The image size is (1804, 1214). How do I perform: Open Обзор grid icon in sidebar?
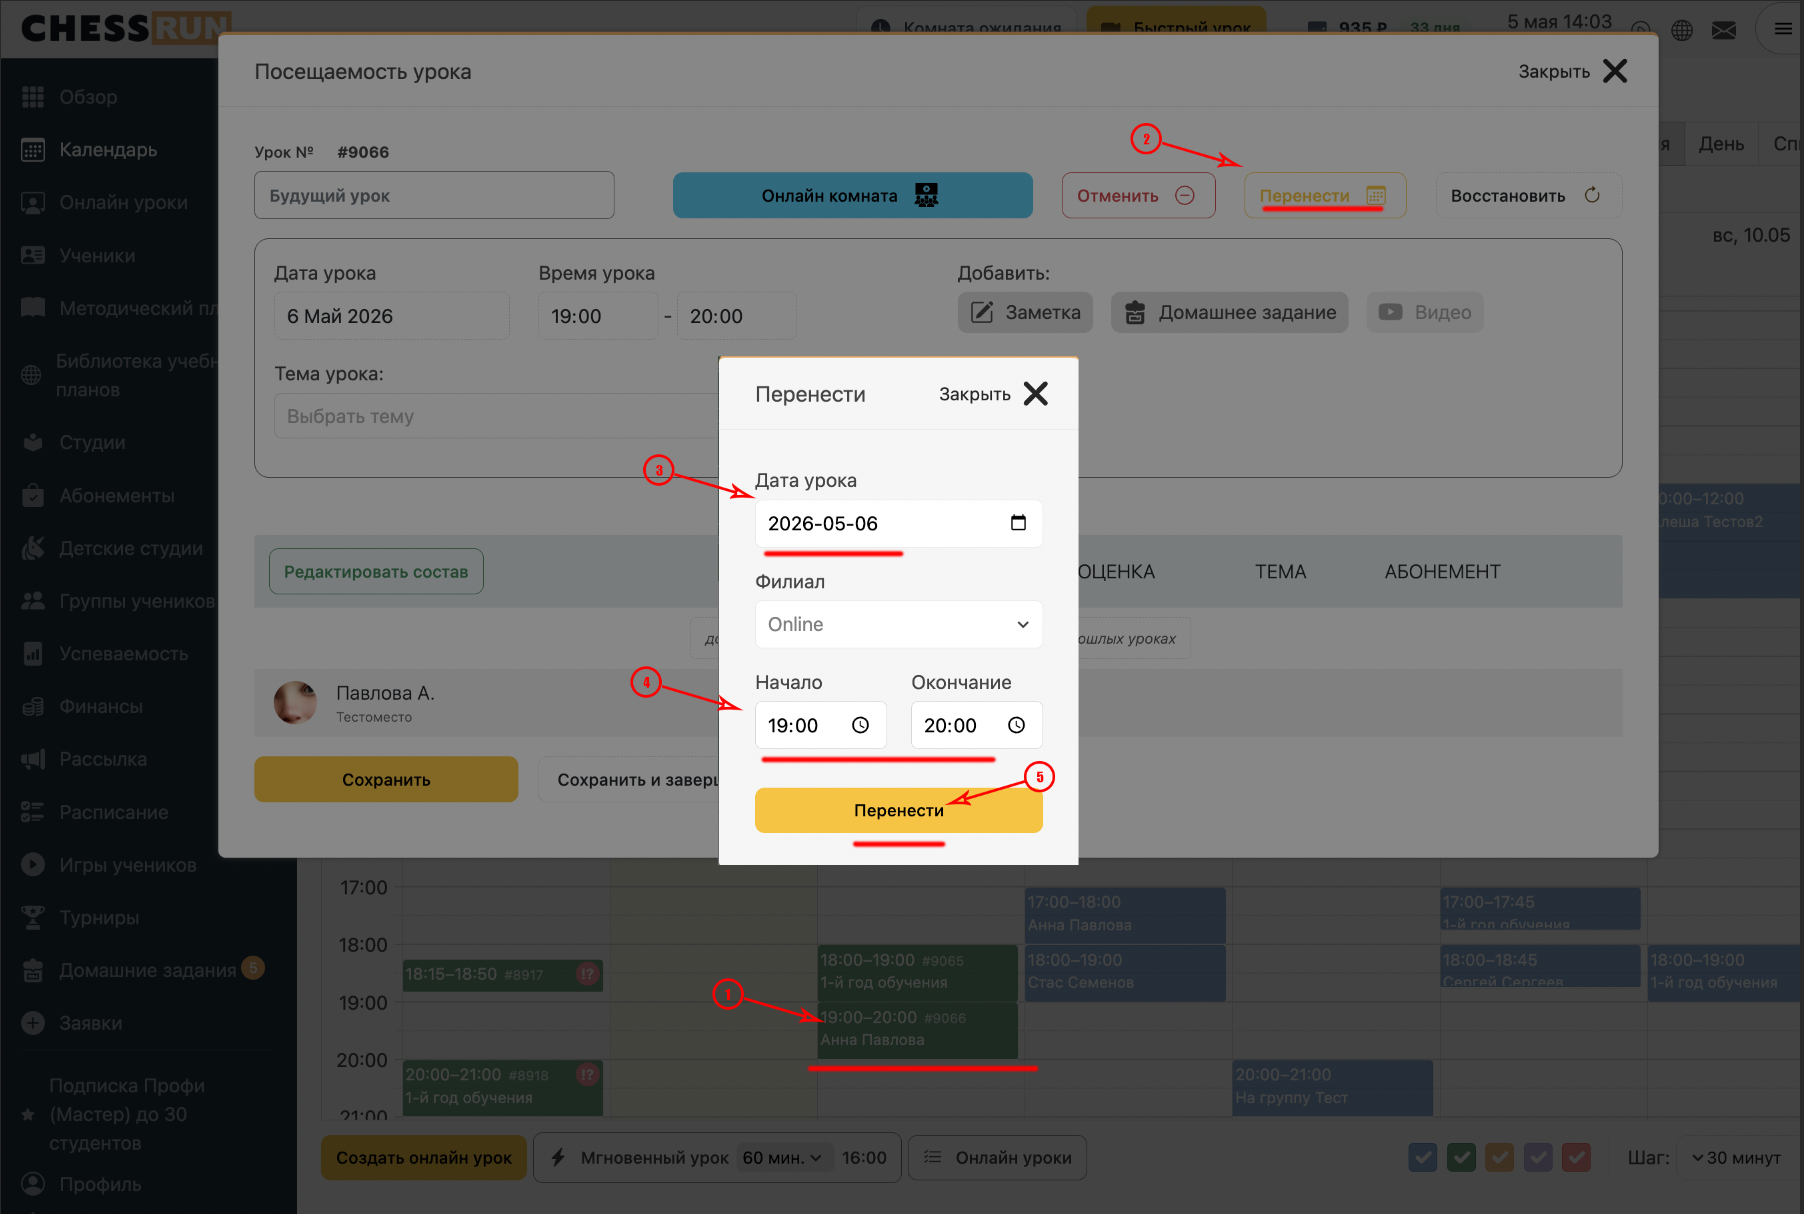33,97
